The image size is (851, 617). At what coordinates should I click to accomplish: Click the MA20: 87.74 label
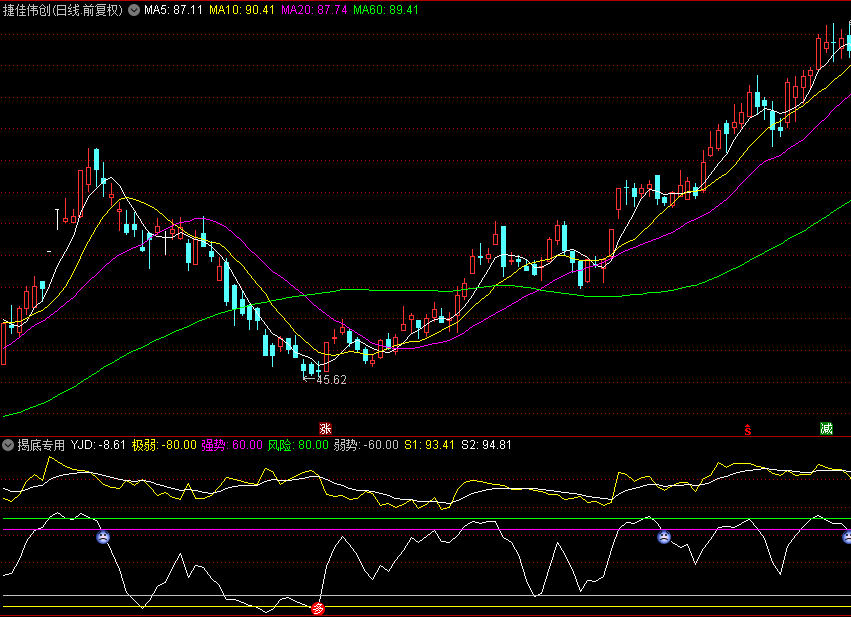(314, 10)
